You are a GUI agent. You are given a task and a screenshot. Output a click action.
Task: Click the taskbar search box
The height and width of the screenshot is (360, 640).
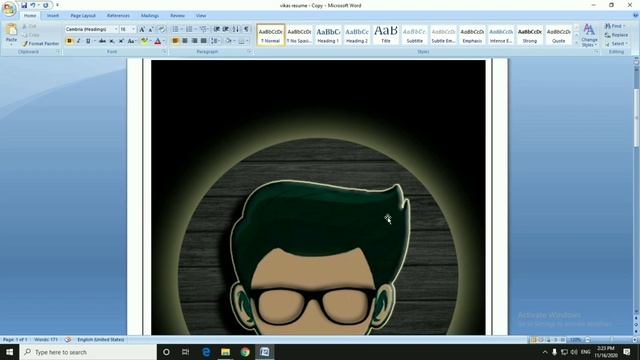(88, 352)
